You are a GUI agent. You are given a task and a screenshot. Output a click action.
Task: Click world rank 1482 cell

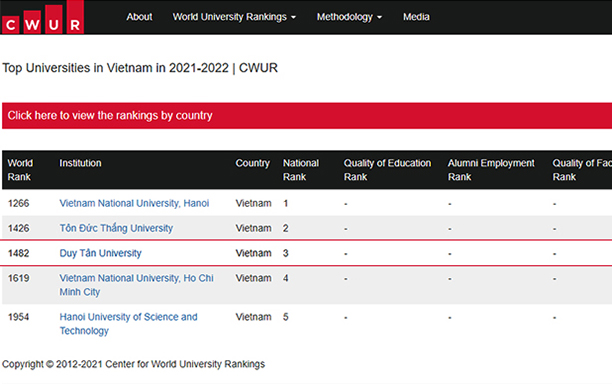(18, 253)
